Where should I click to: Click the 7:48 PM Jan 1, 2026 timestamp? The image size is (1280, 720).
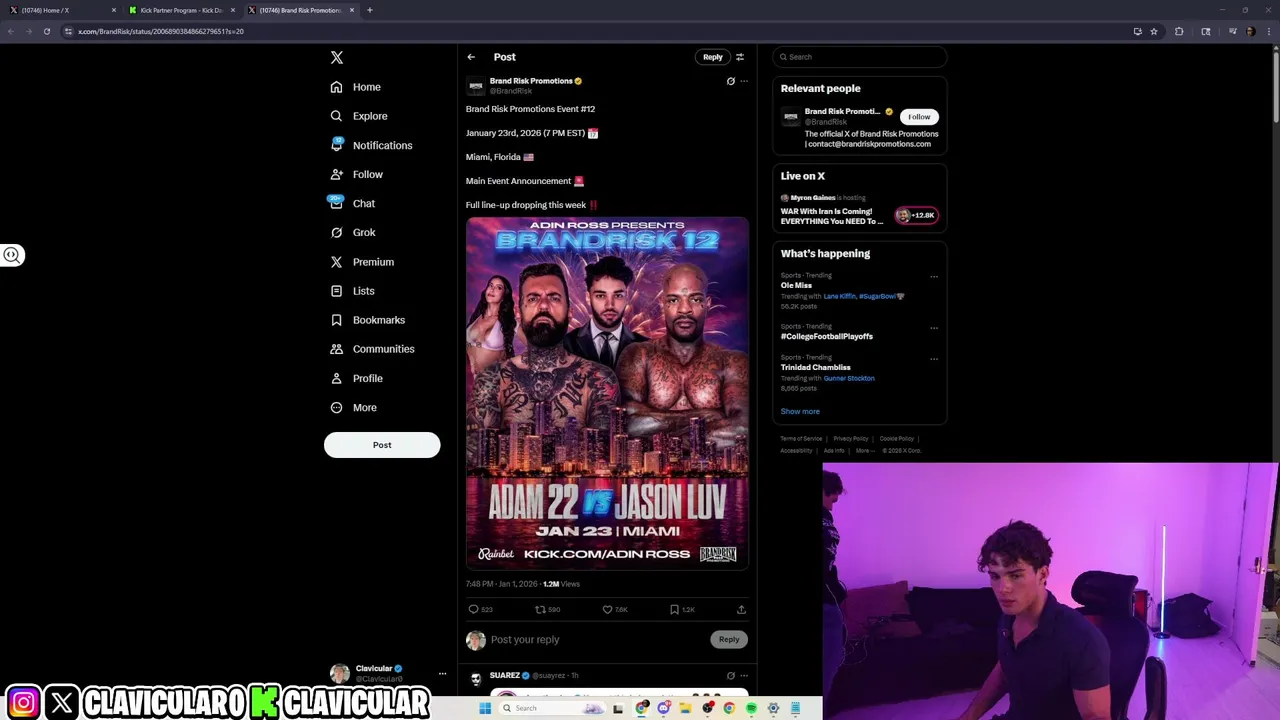pyautogui.click(x=502, y=584)
